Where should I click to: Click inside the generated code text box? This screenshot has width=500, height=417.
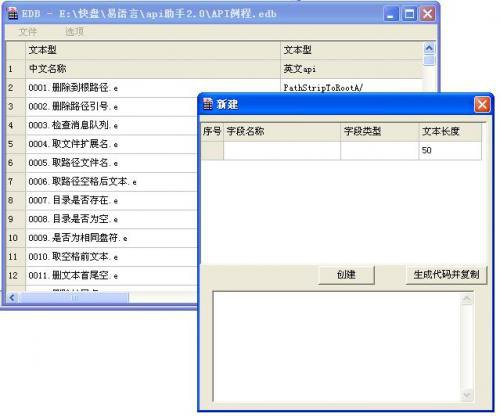point(337,347)
